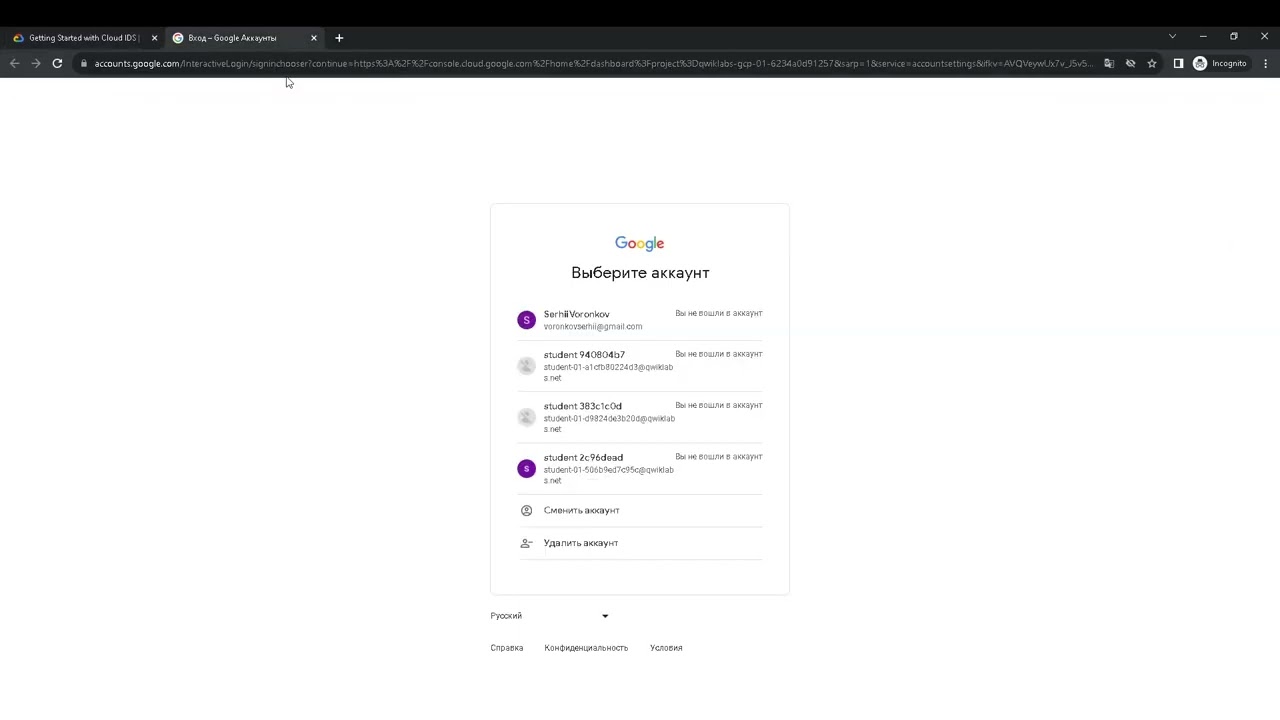Click the lock icon in address bar
This screenshot has width=1280, height=720.
point(84,64)
